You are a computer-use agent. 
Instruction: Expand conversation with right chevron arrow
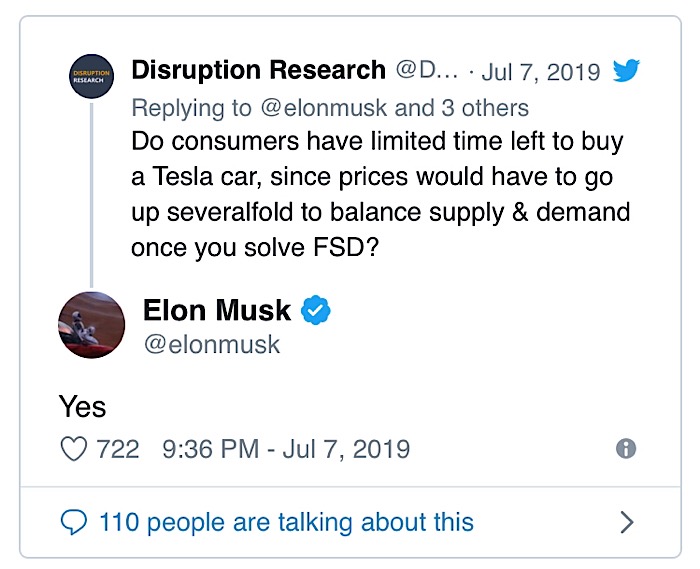click(x=627, y=521)
